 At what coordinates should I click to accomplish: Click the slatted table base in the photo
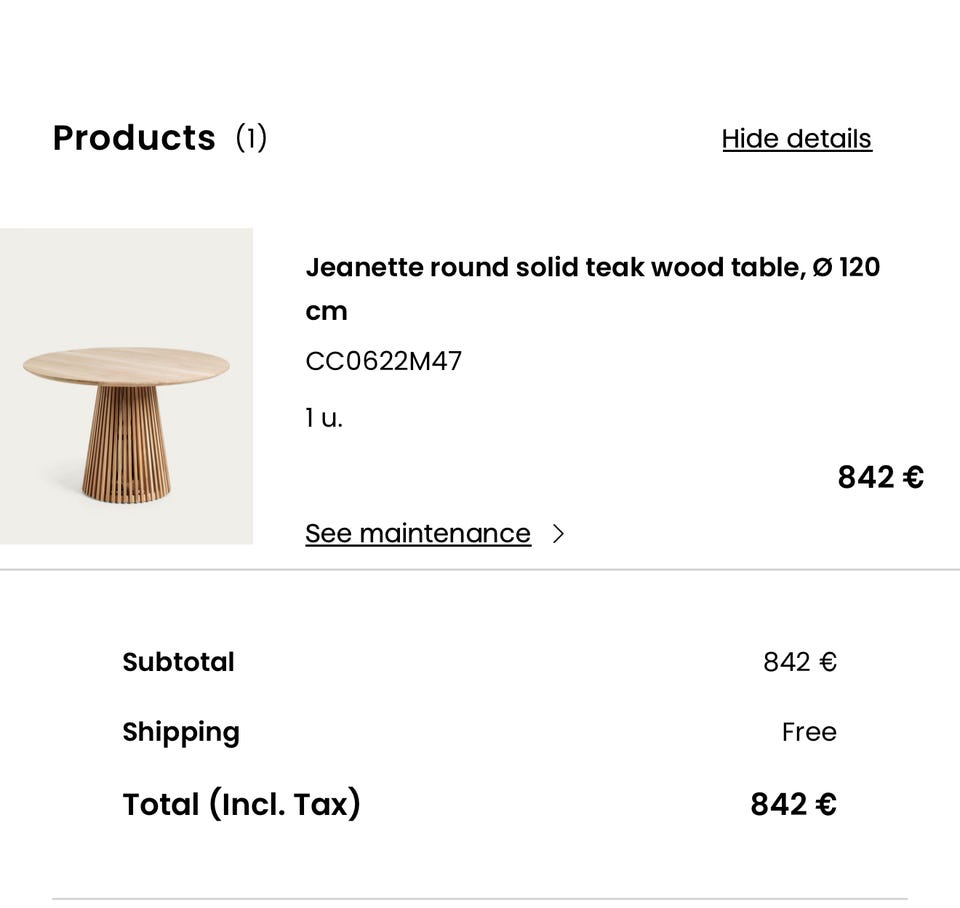point(126,445)
